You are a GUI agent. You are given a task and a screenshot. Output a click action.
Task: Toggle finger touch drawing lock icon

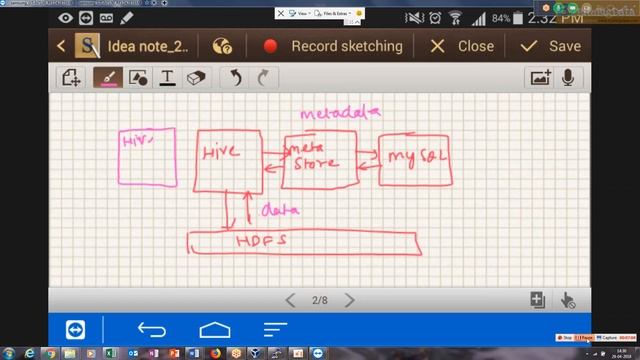point(568,300)
